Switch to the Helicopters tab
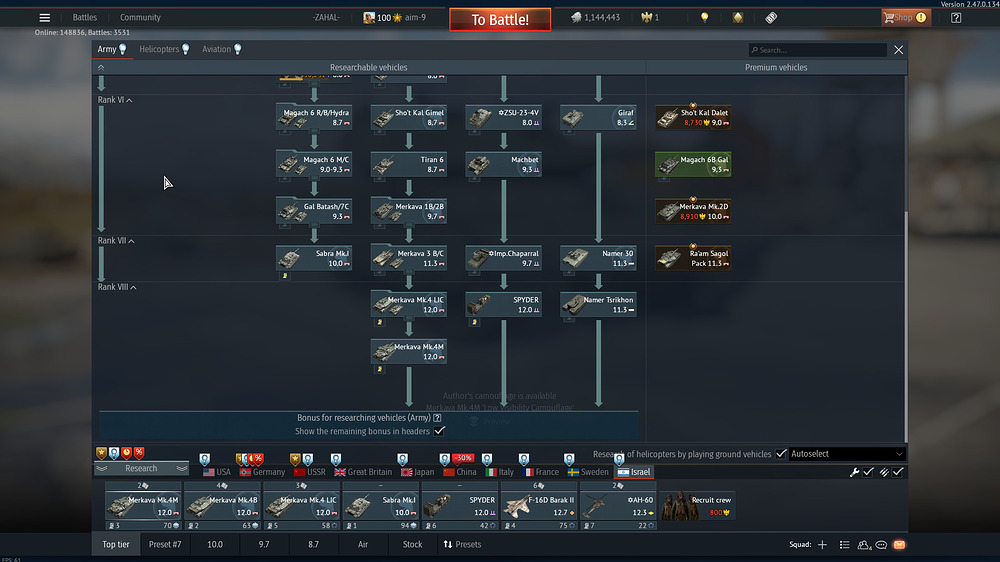Viewport: 1000px width, 562px height. coord(165,49)
